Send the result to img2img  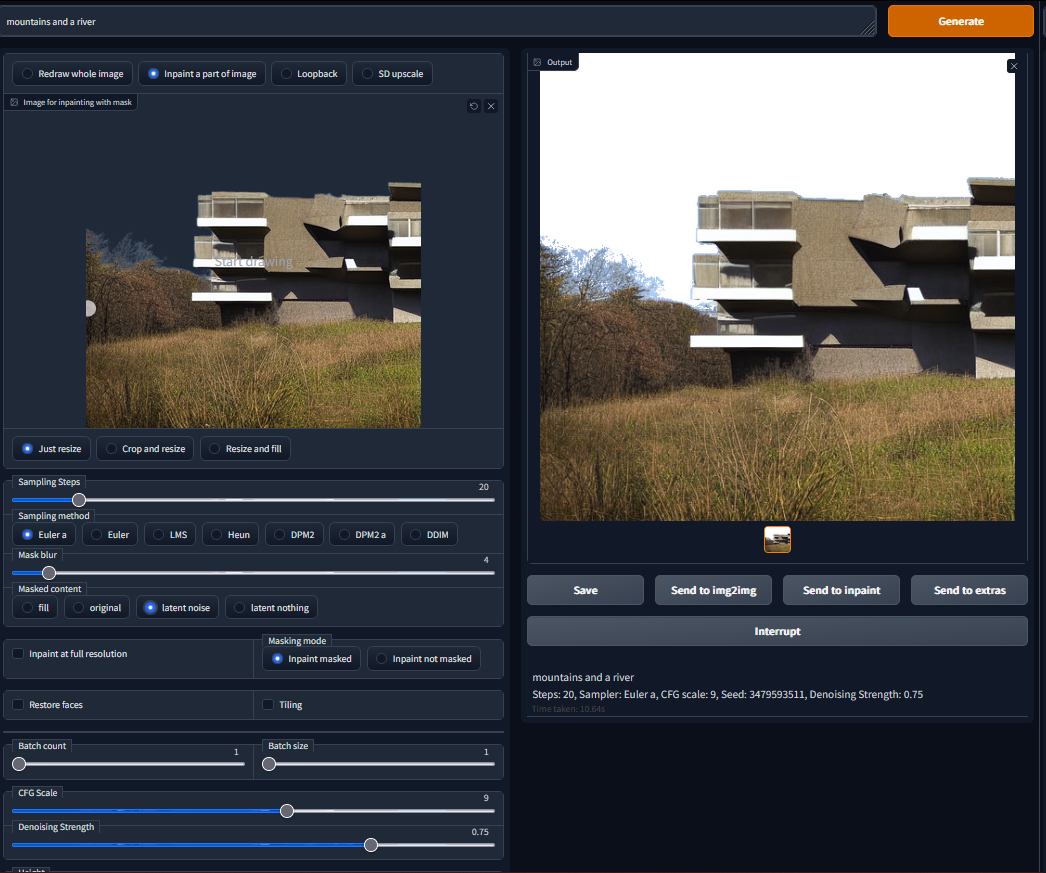[x=713, y=590]
